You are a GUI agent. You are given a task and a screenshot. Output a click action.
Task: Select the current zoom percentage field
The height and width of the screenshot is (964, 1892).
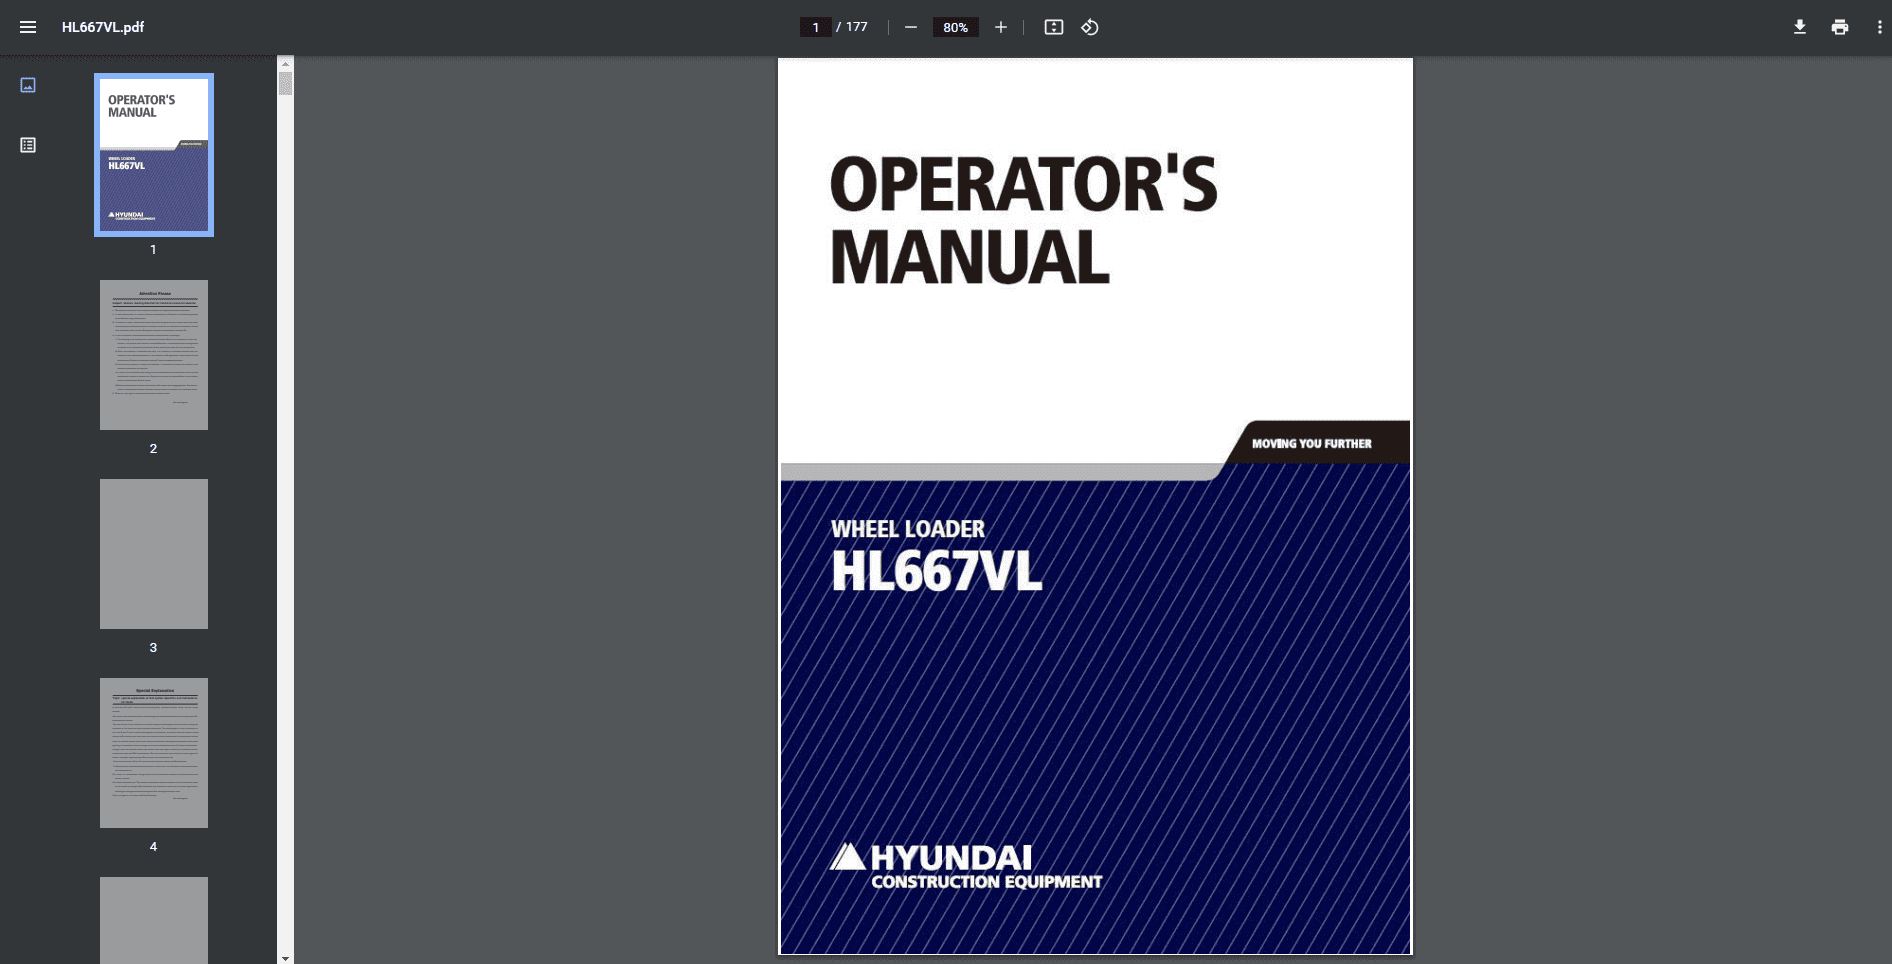[955, 27]
